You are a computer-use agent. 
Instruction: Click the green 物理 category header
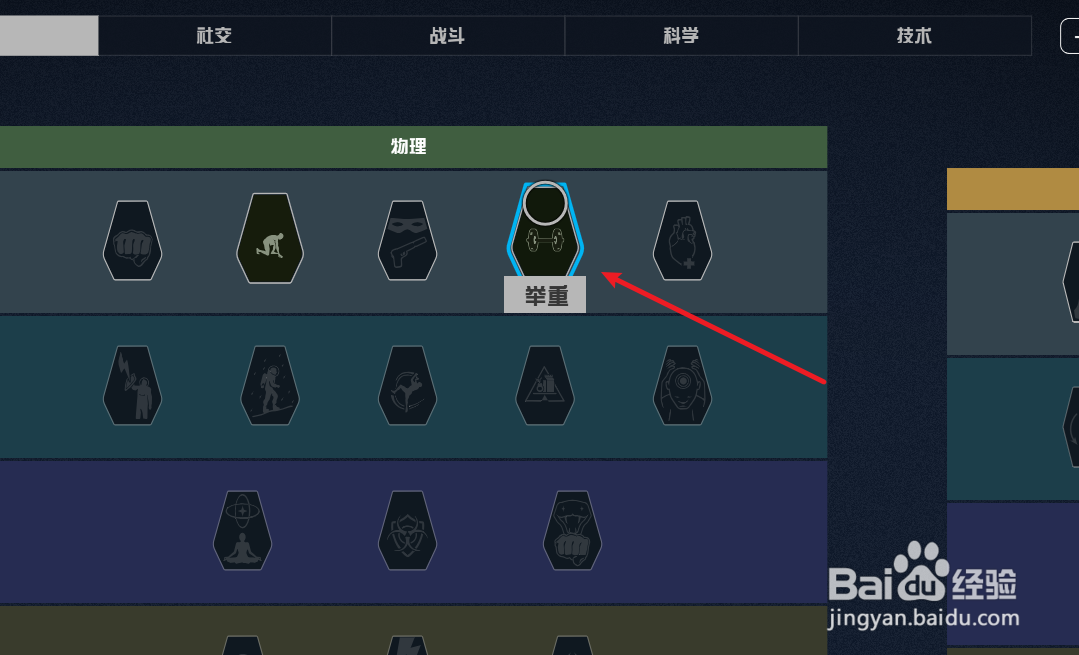413,147
